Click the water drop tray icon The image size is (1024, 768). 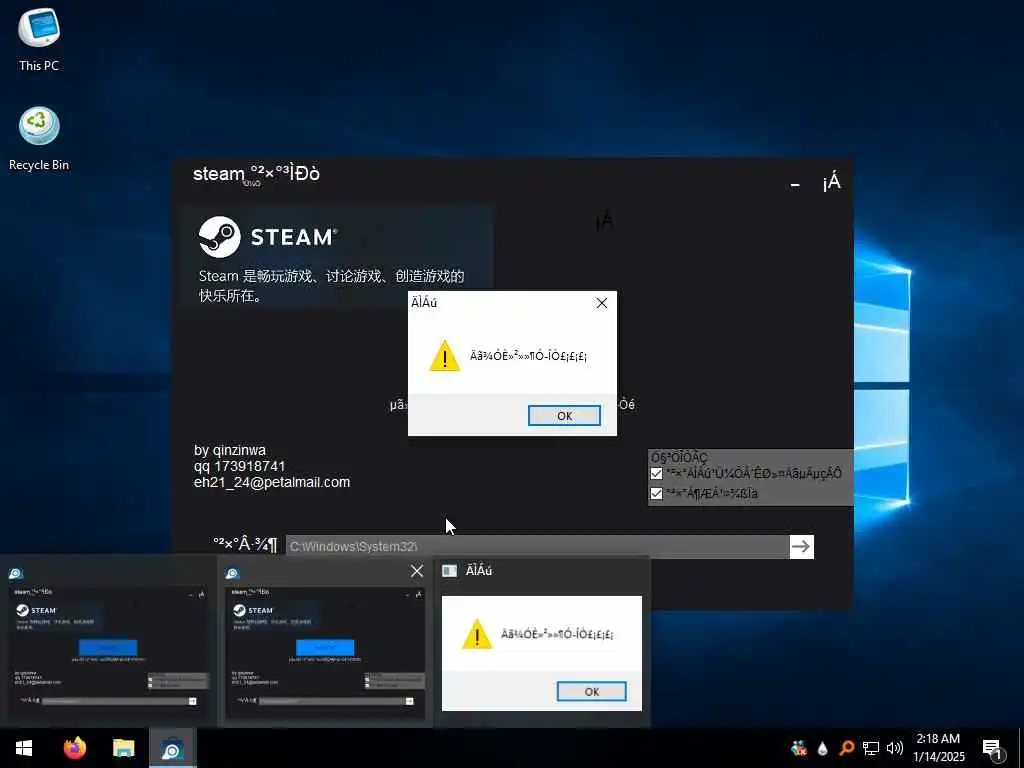tap(822, 748)
